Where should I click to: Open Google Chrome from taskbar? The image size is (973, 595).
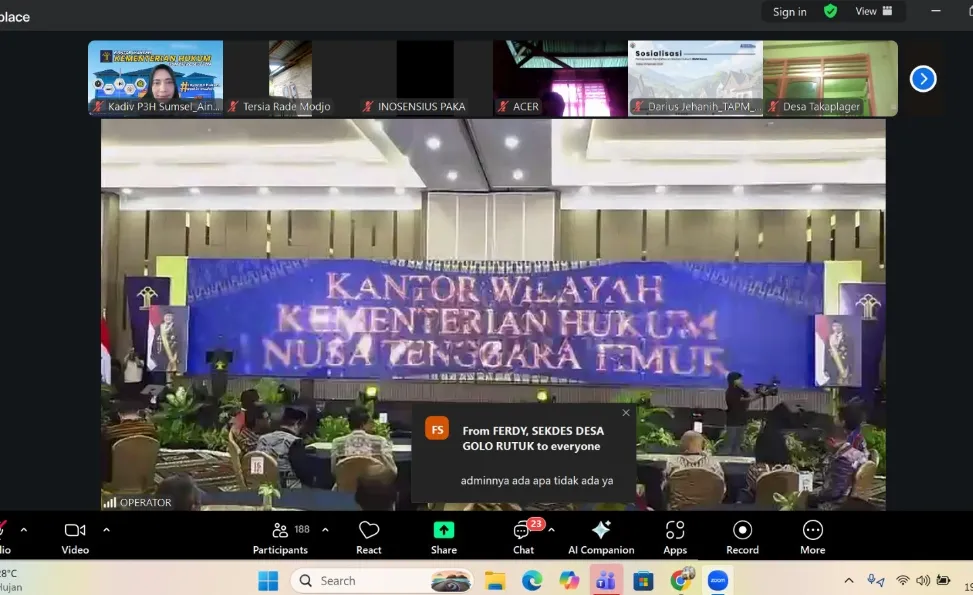[x=681, y=581]
